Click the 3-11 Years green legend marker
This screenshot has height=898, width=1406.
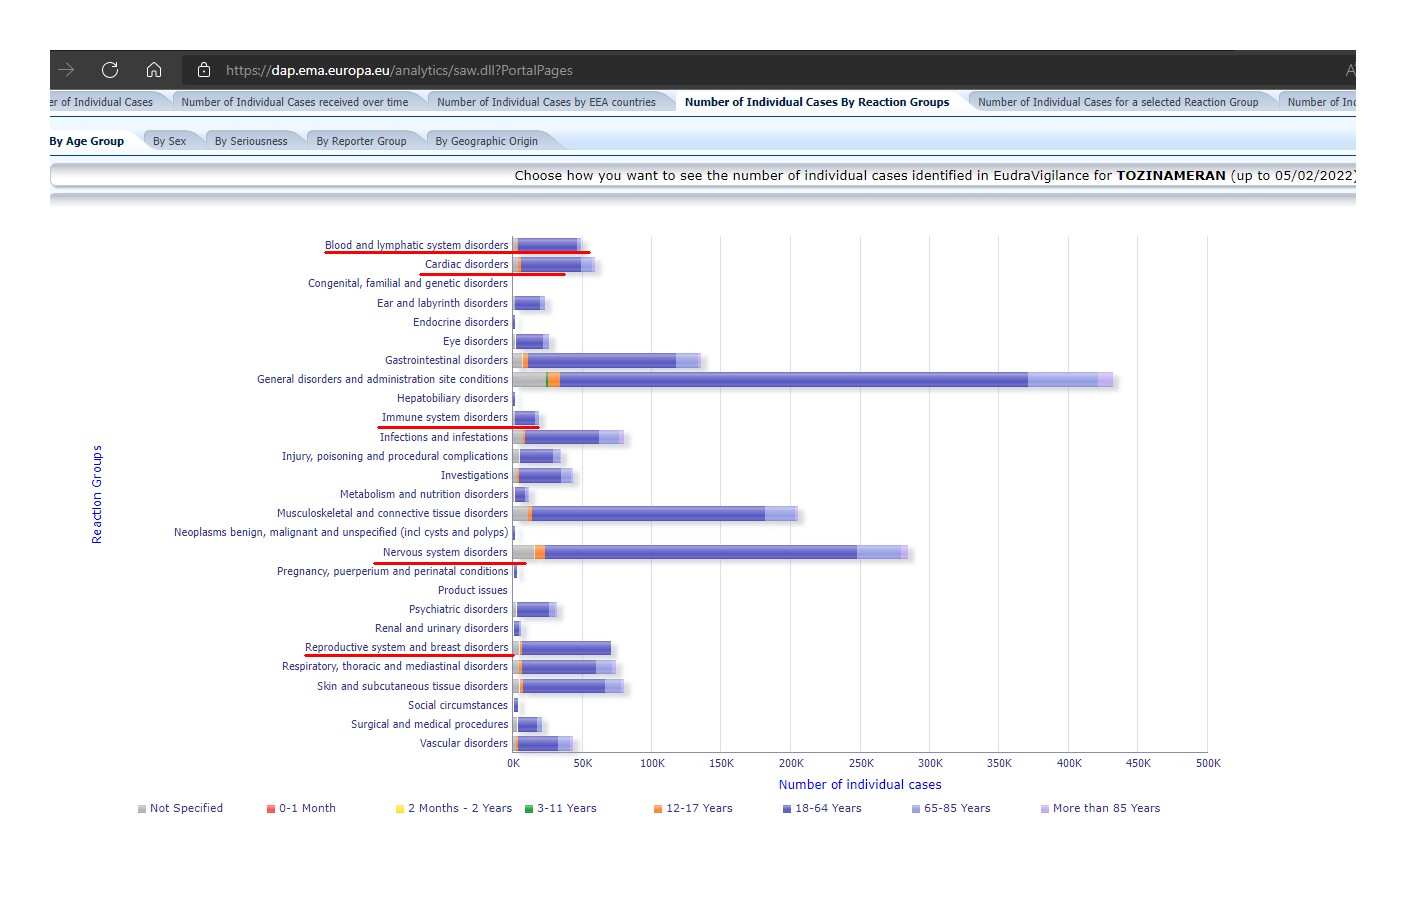coord(529,809)
